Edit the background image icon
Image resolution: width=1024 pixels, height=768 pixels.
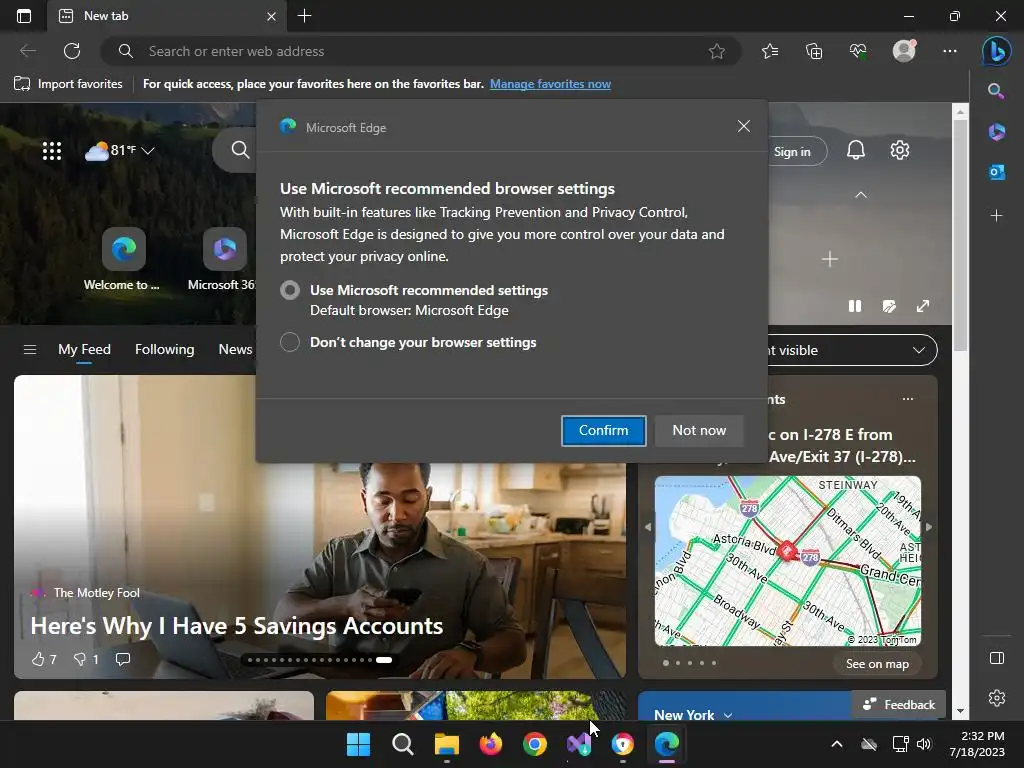click(x=889, y=306)
